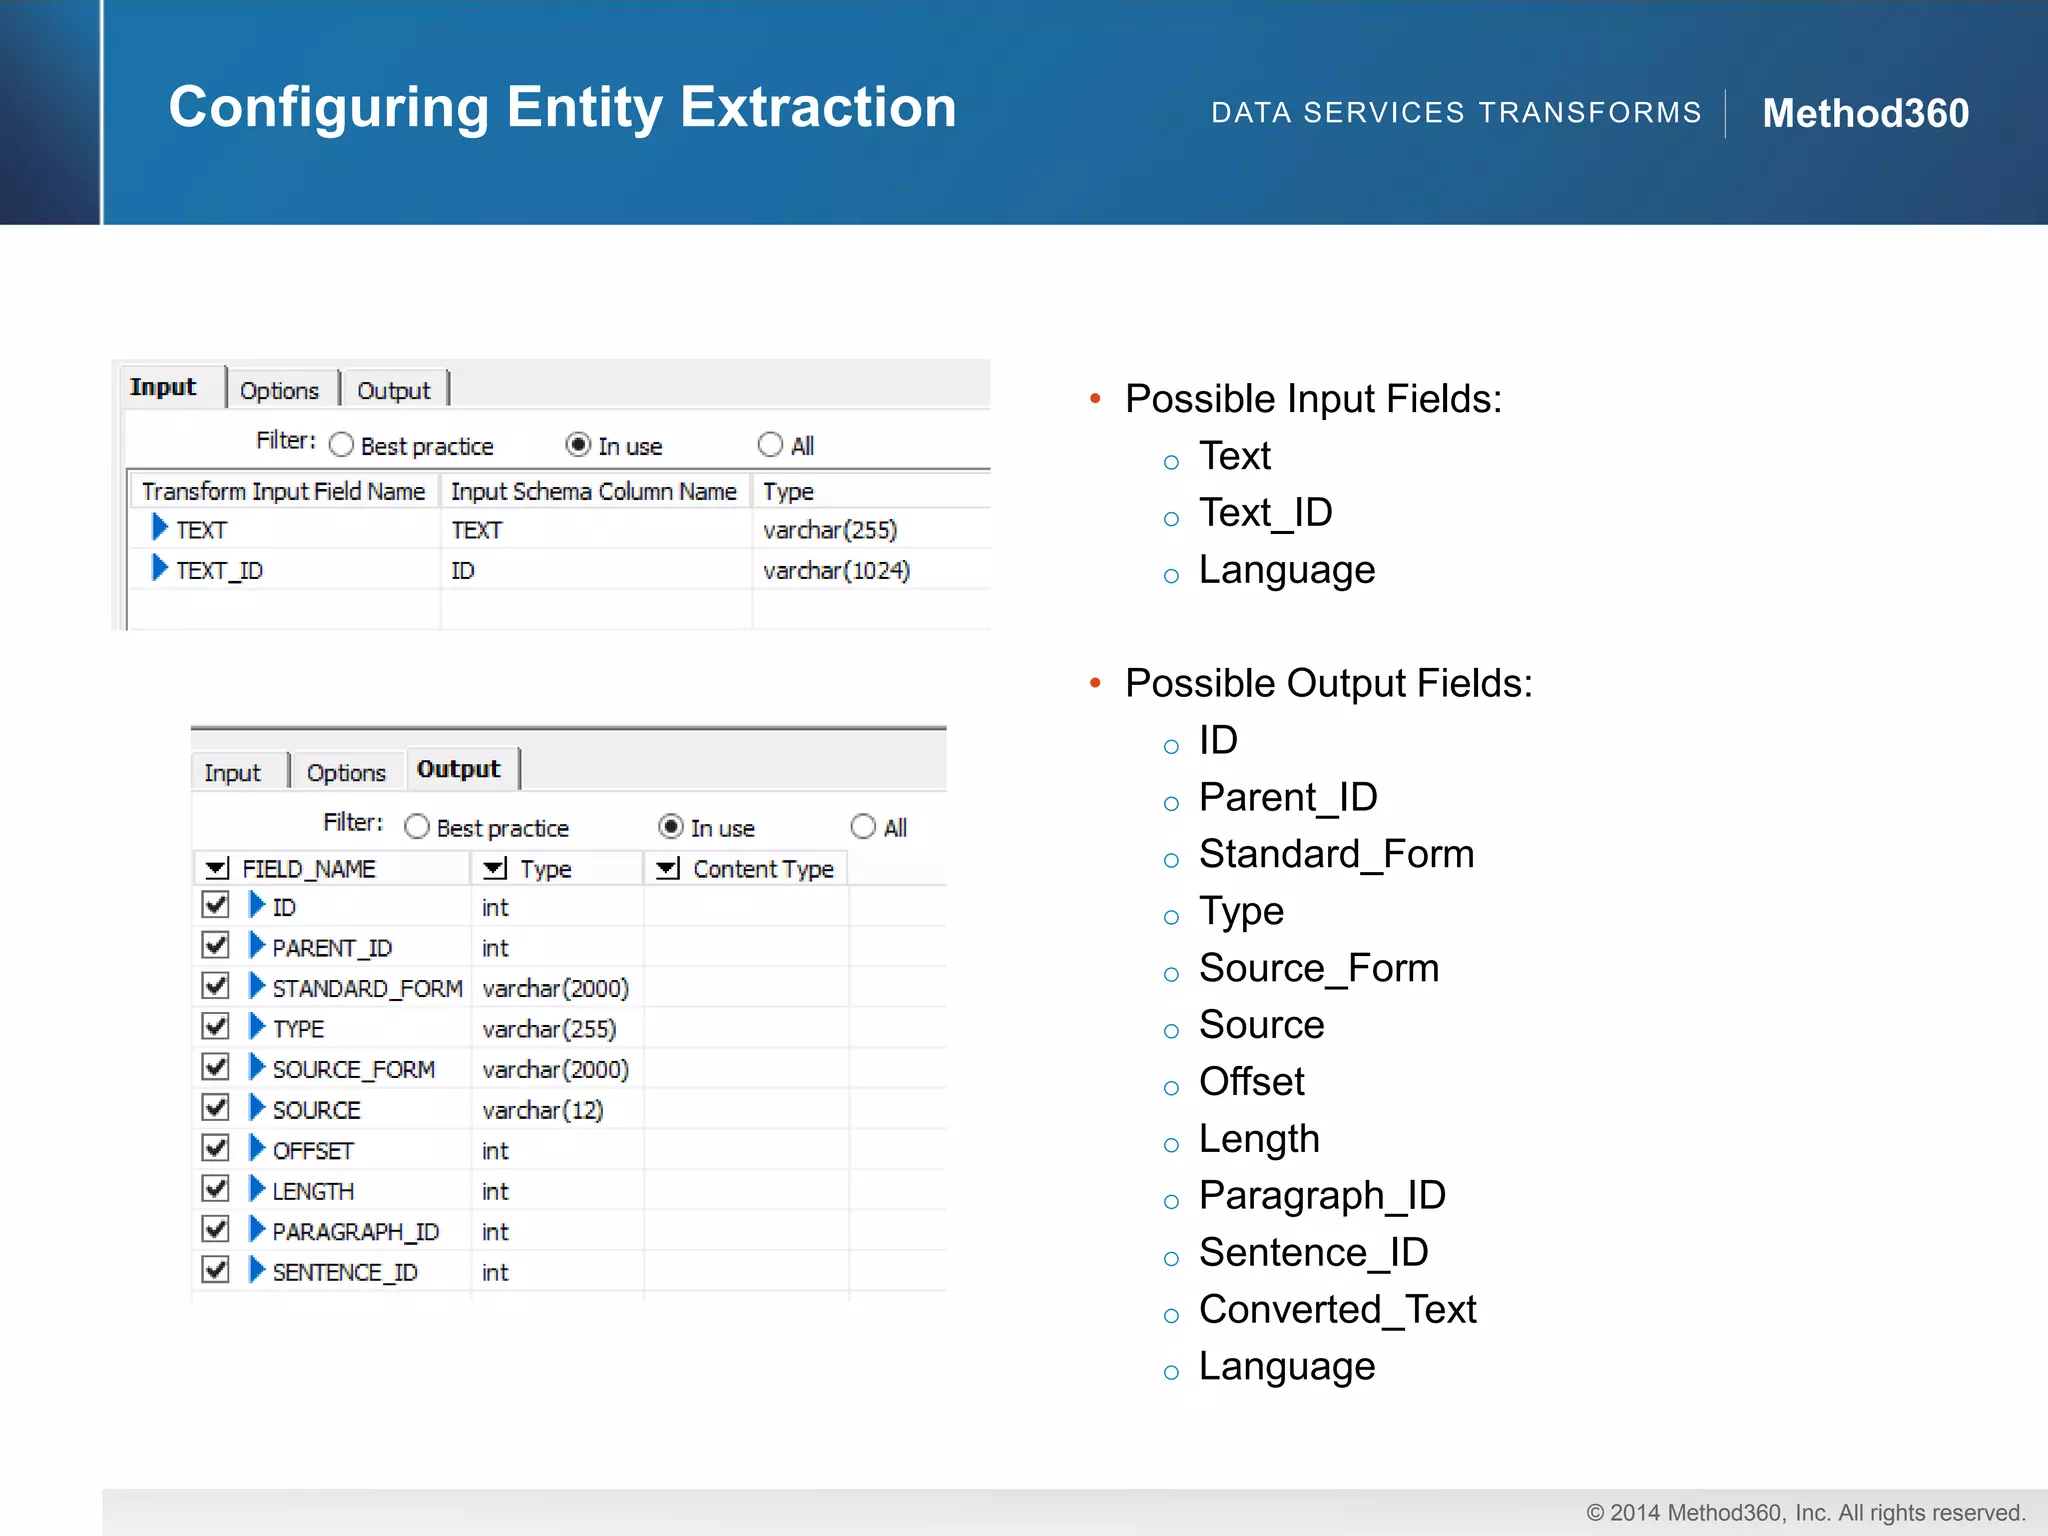
Task: Click the blue arrow icon next to PARENT_ID
Action: pyautogui.click(x=257, y=945)
